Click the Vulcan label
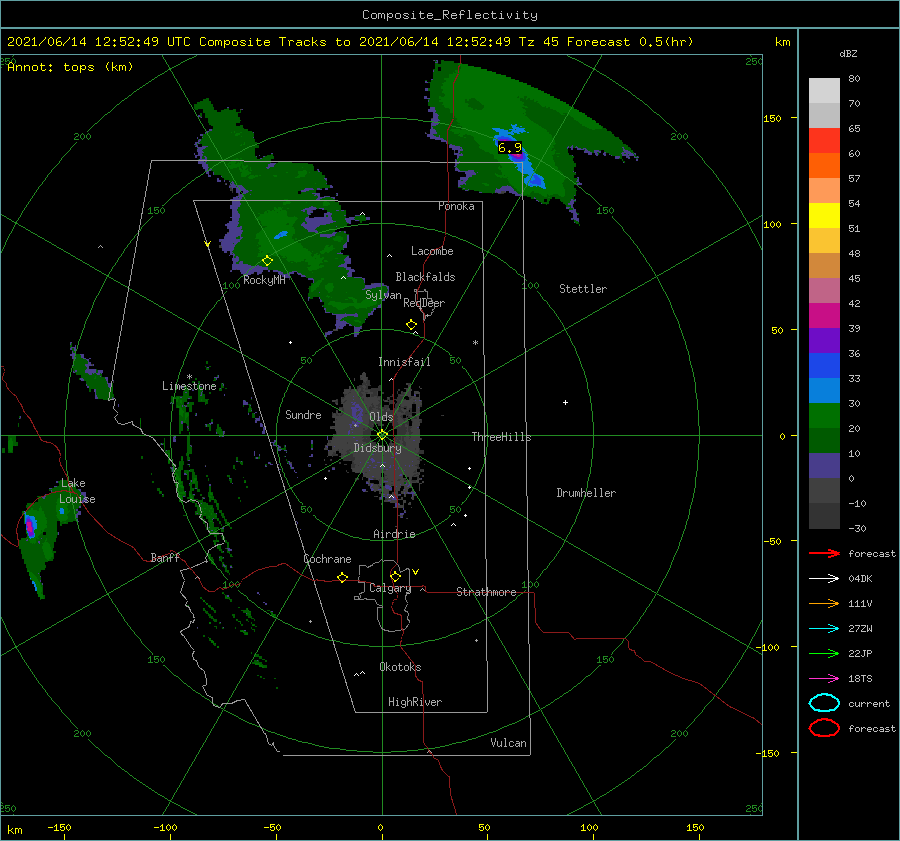The height and width of the screenshot is (841, 900). (508, 743)
